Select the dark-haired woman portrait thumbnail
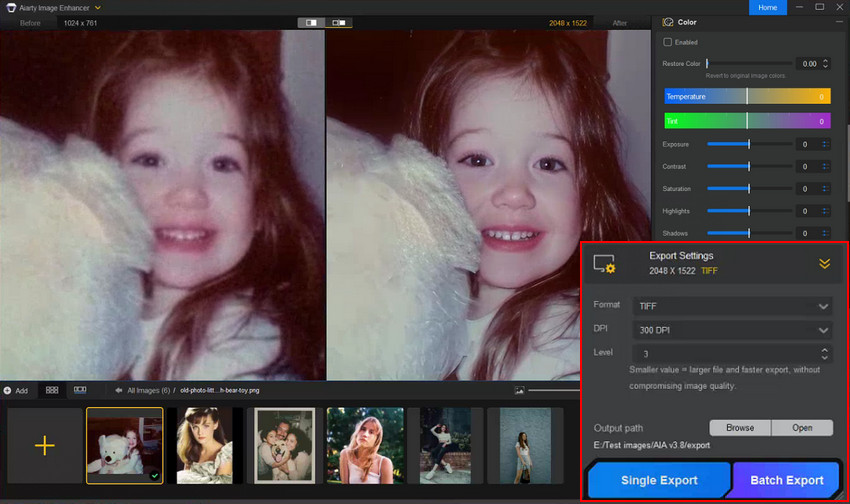 (x=205, y=445)
